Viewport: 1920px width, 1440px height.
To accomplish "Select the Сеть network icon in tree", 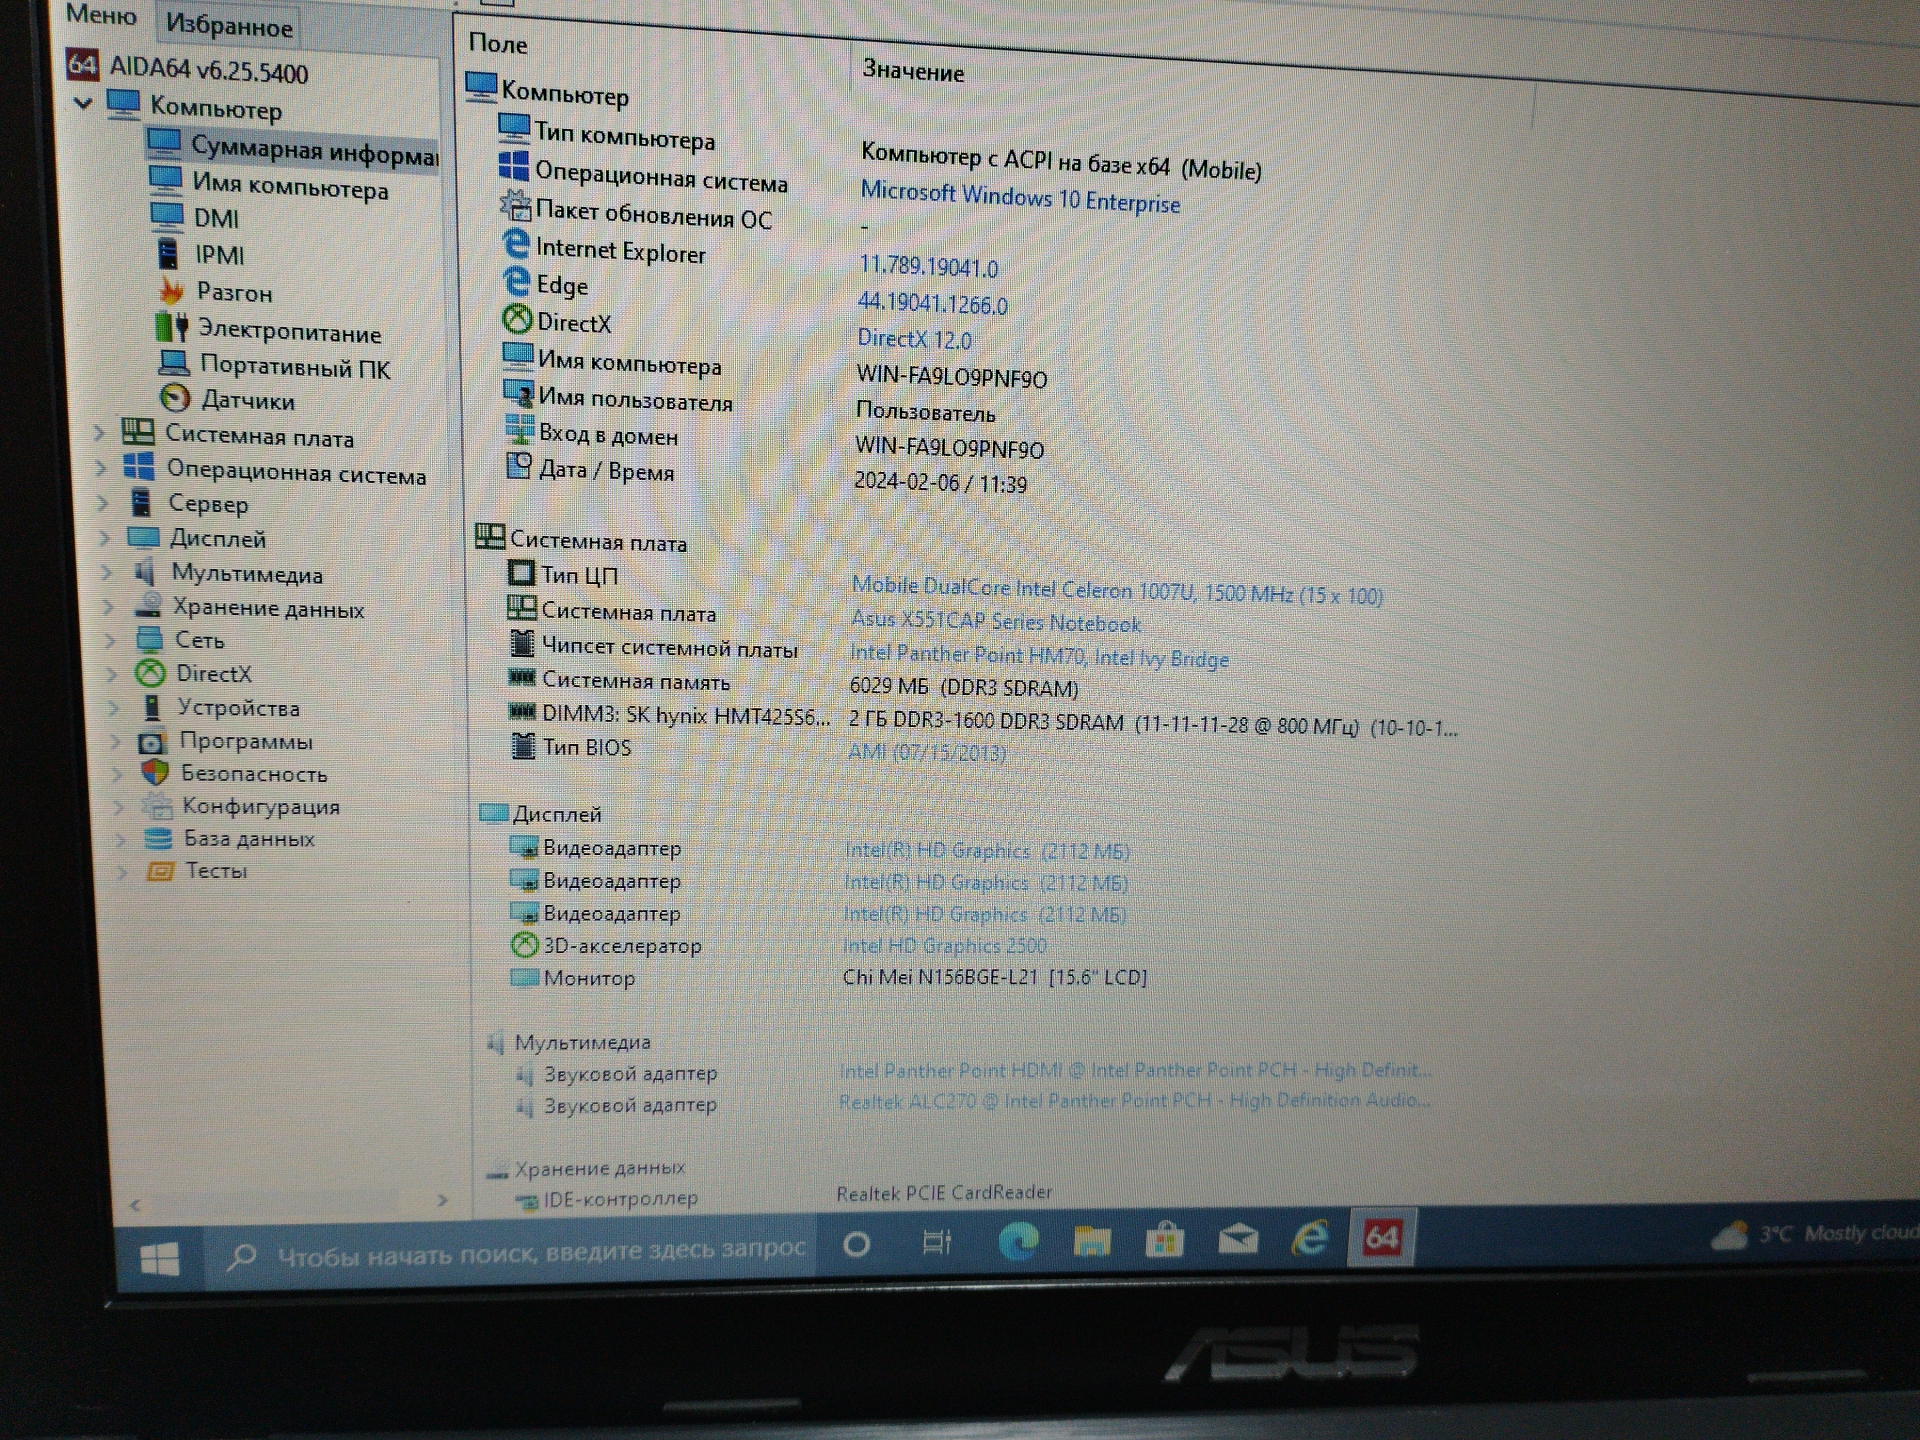I will pyautogui.click(x=150, y=638).
